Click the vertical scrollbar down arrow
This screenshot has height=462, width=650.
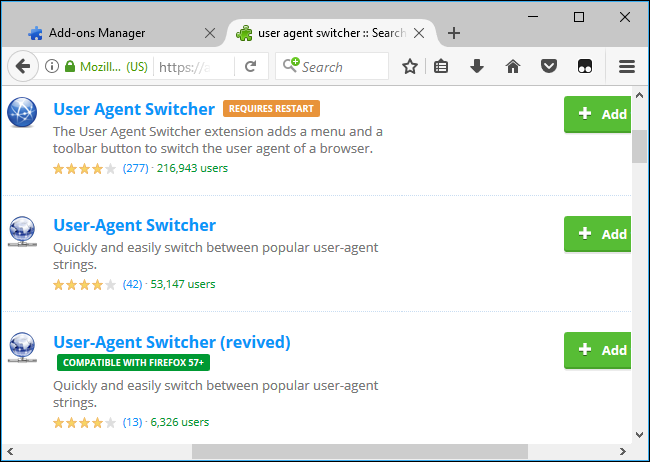coord(639,435)
